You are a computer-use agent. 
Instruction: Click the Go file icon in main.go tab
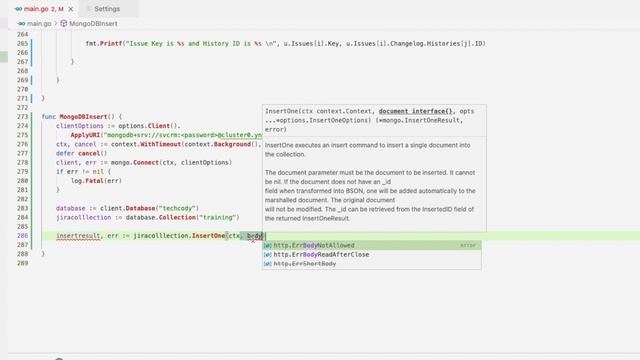pos(18,9)
